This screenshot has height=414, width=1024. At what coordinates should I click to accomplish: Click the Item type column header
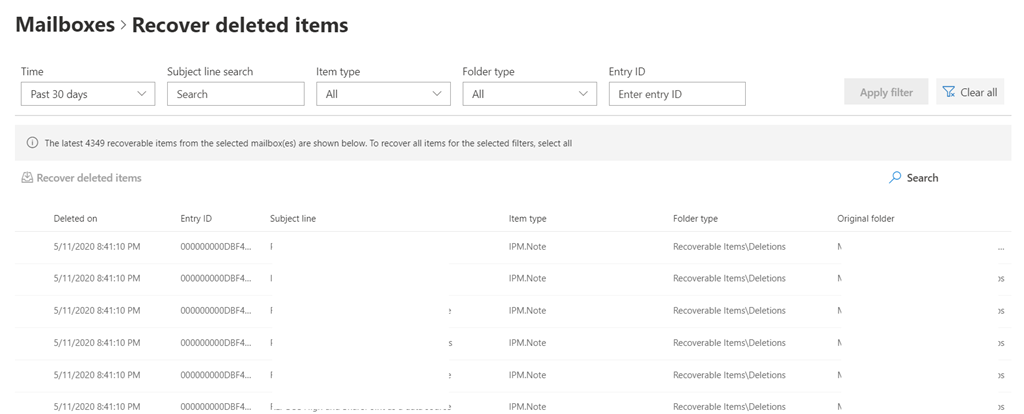(x=527, y=218)
